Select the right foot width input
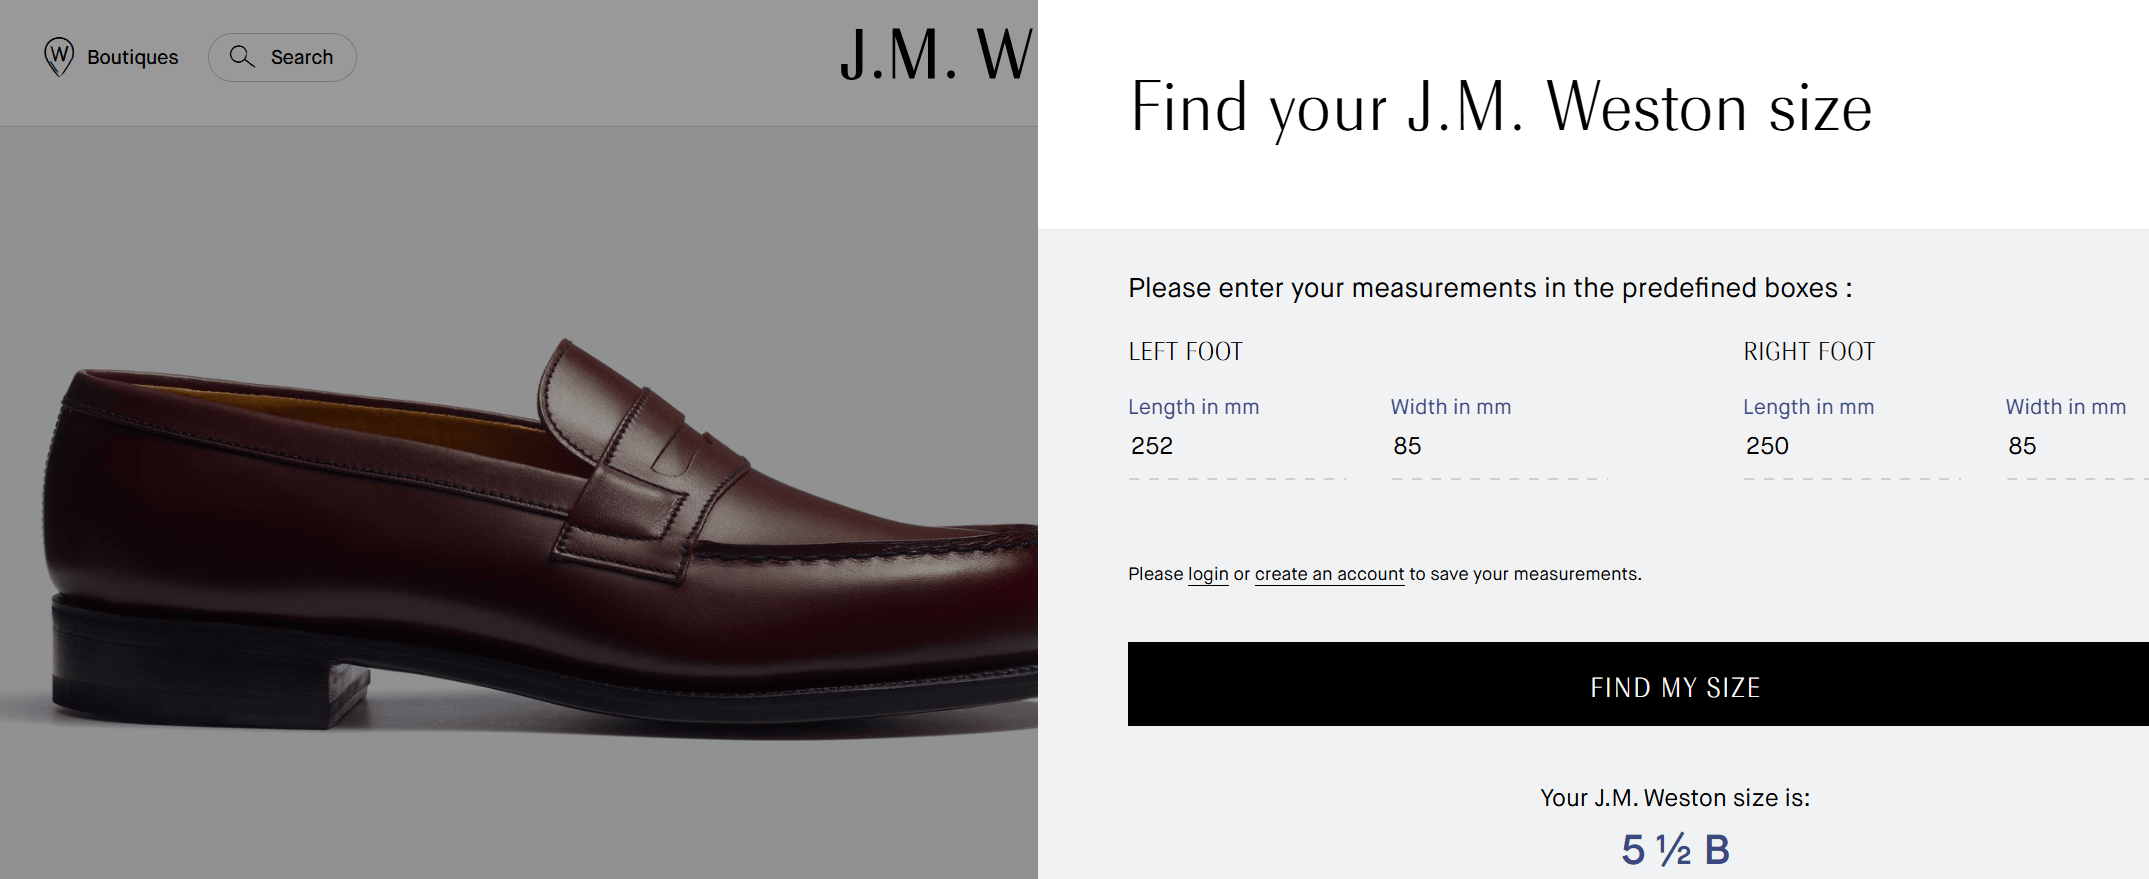 click(x=2075, y=446)
